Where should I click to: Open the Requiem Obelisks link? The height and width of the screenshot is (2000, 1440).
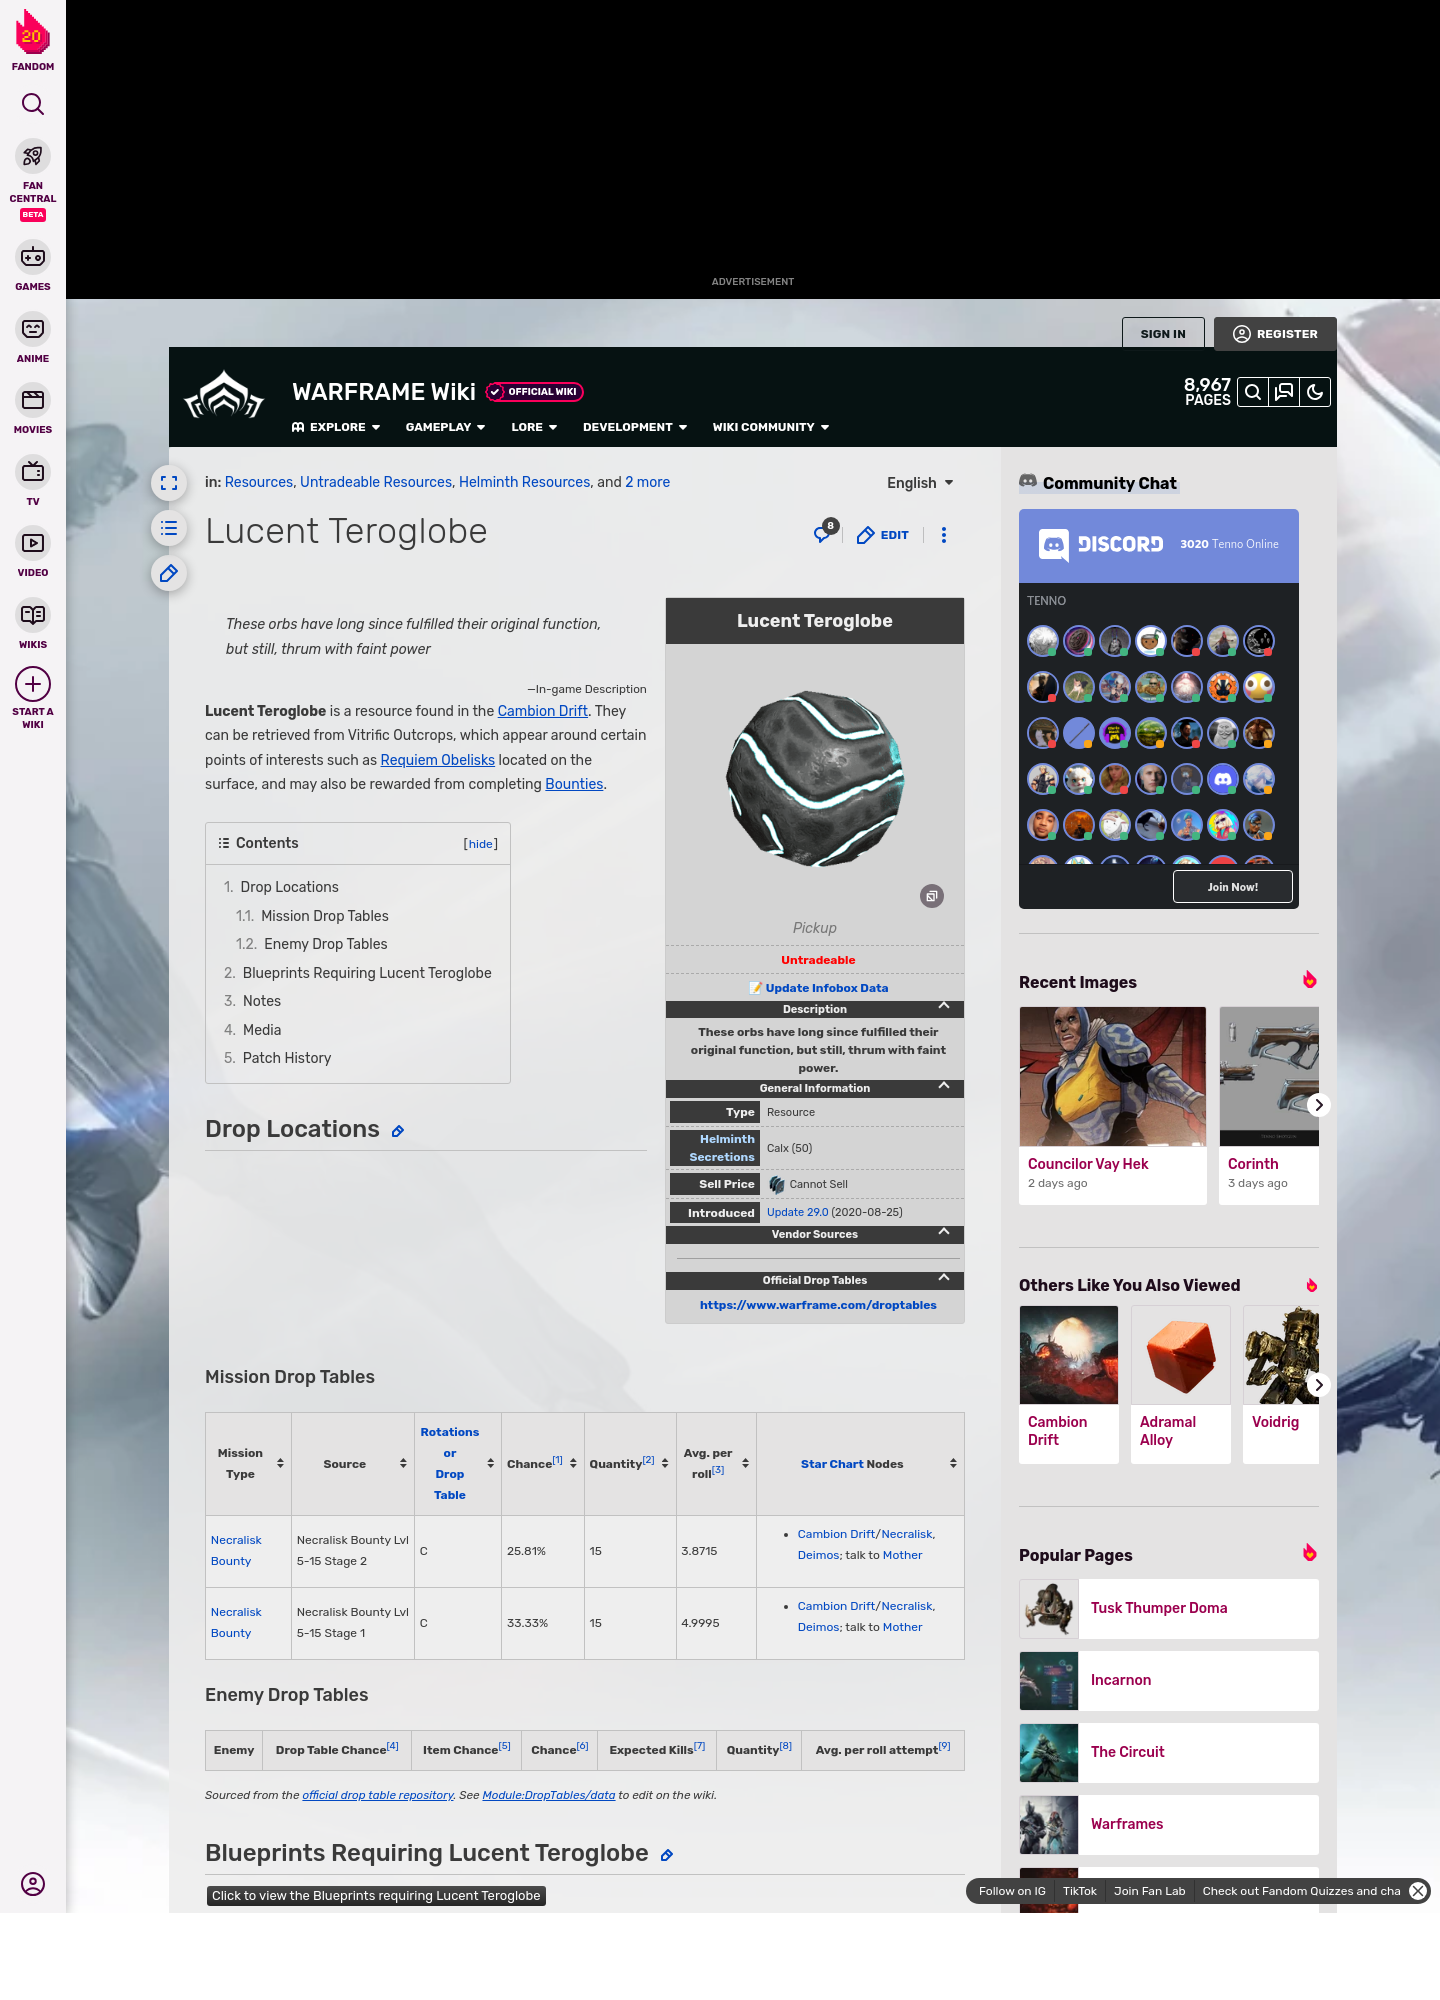pyautogui.click(x=437, y=760)
